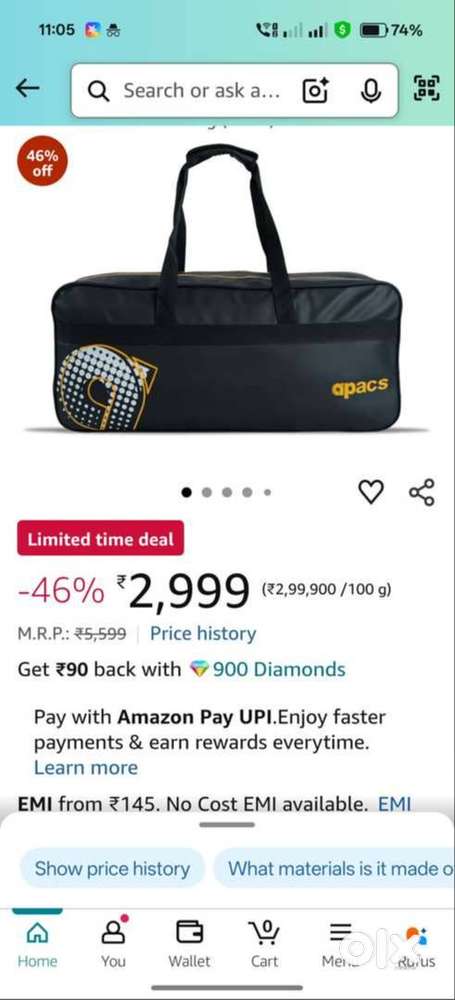Select the second image carousel dot
455x1000 pixels.
(x=206, y=492)
